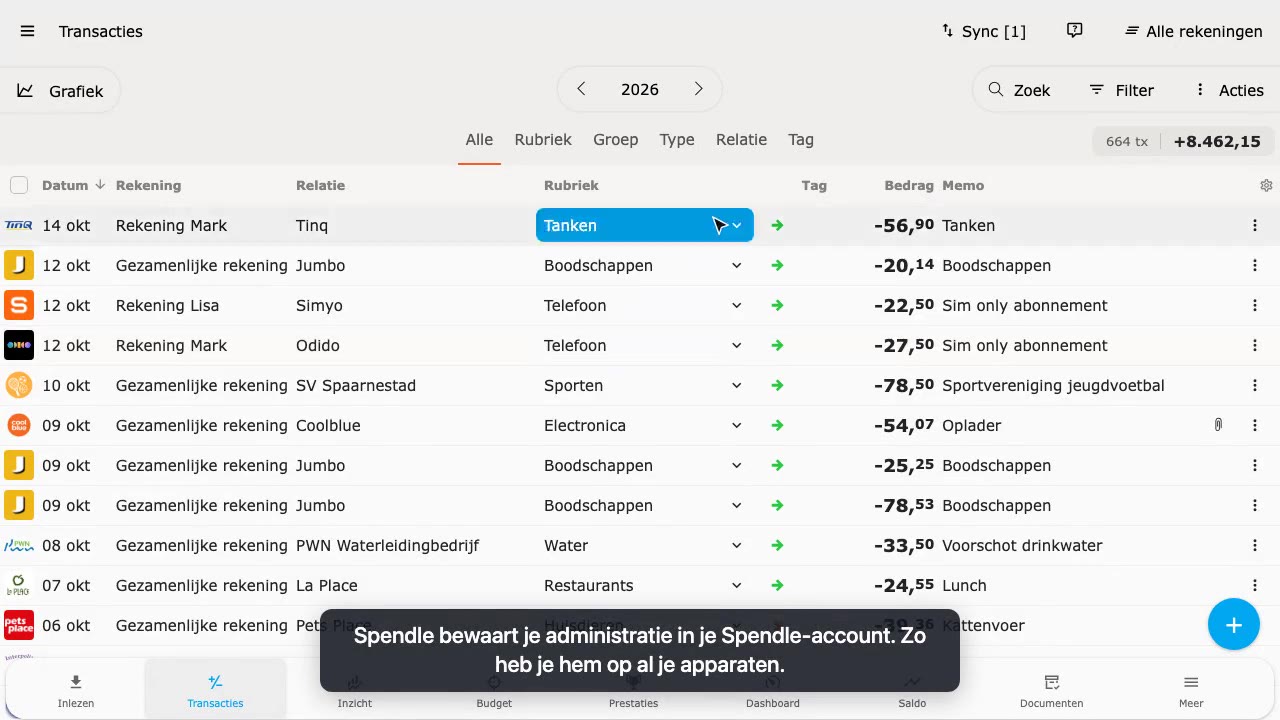Image resolution: width=1280 pixels, height=720 pixels.
Task: Tick the select-all checkbox in the header
Action: pyautogui.click(x=19, y=185)
